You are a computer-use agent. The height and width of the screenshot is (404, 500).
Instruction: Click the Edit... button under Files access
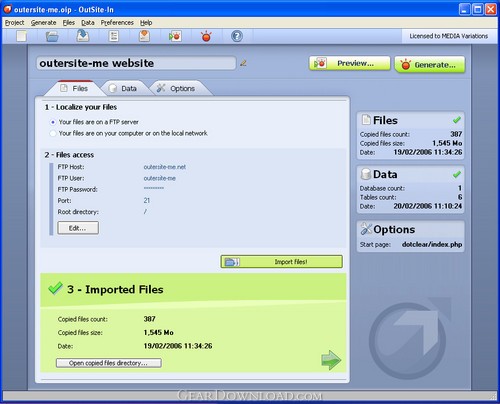click(78, 228)
